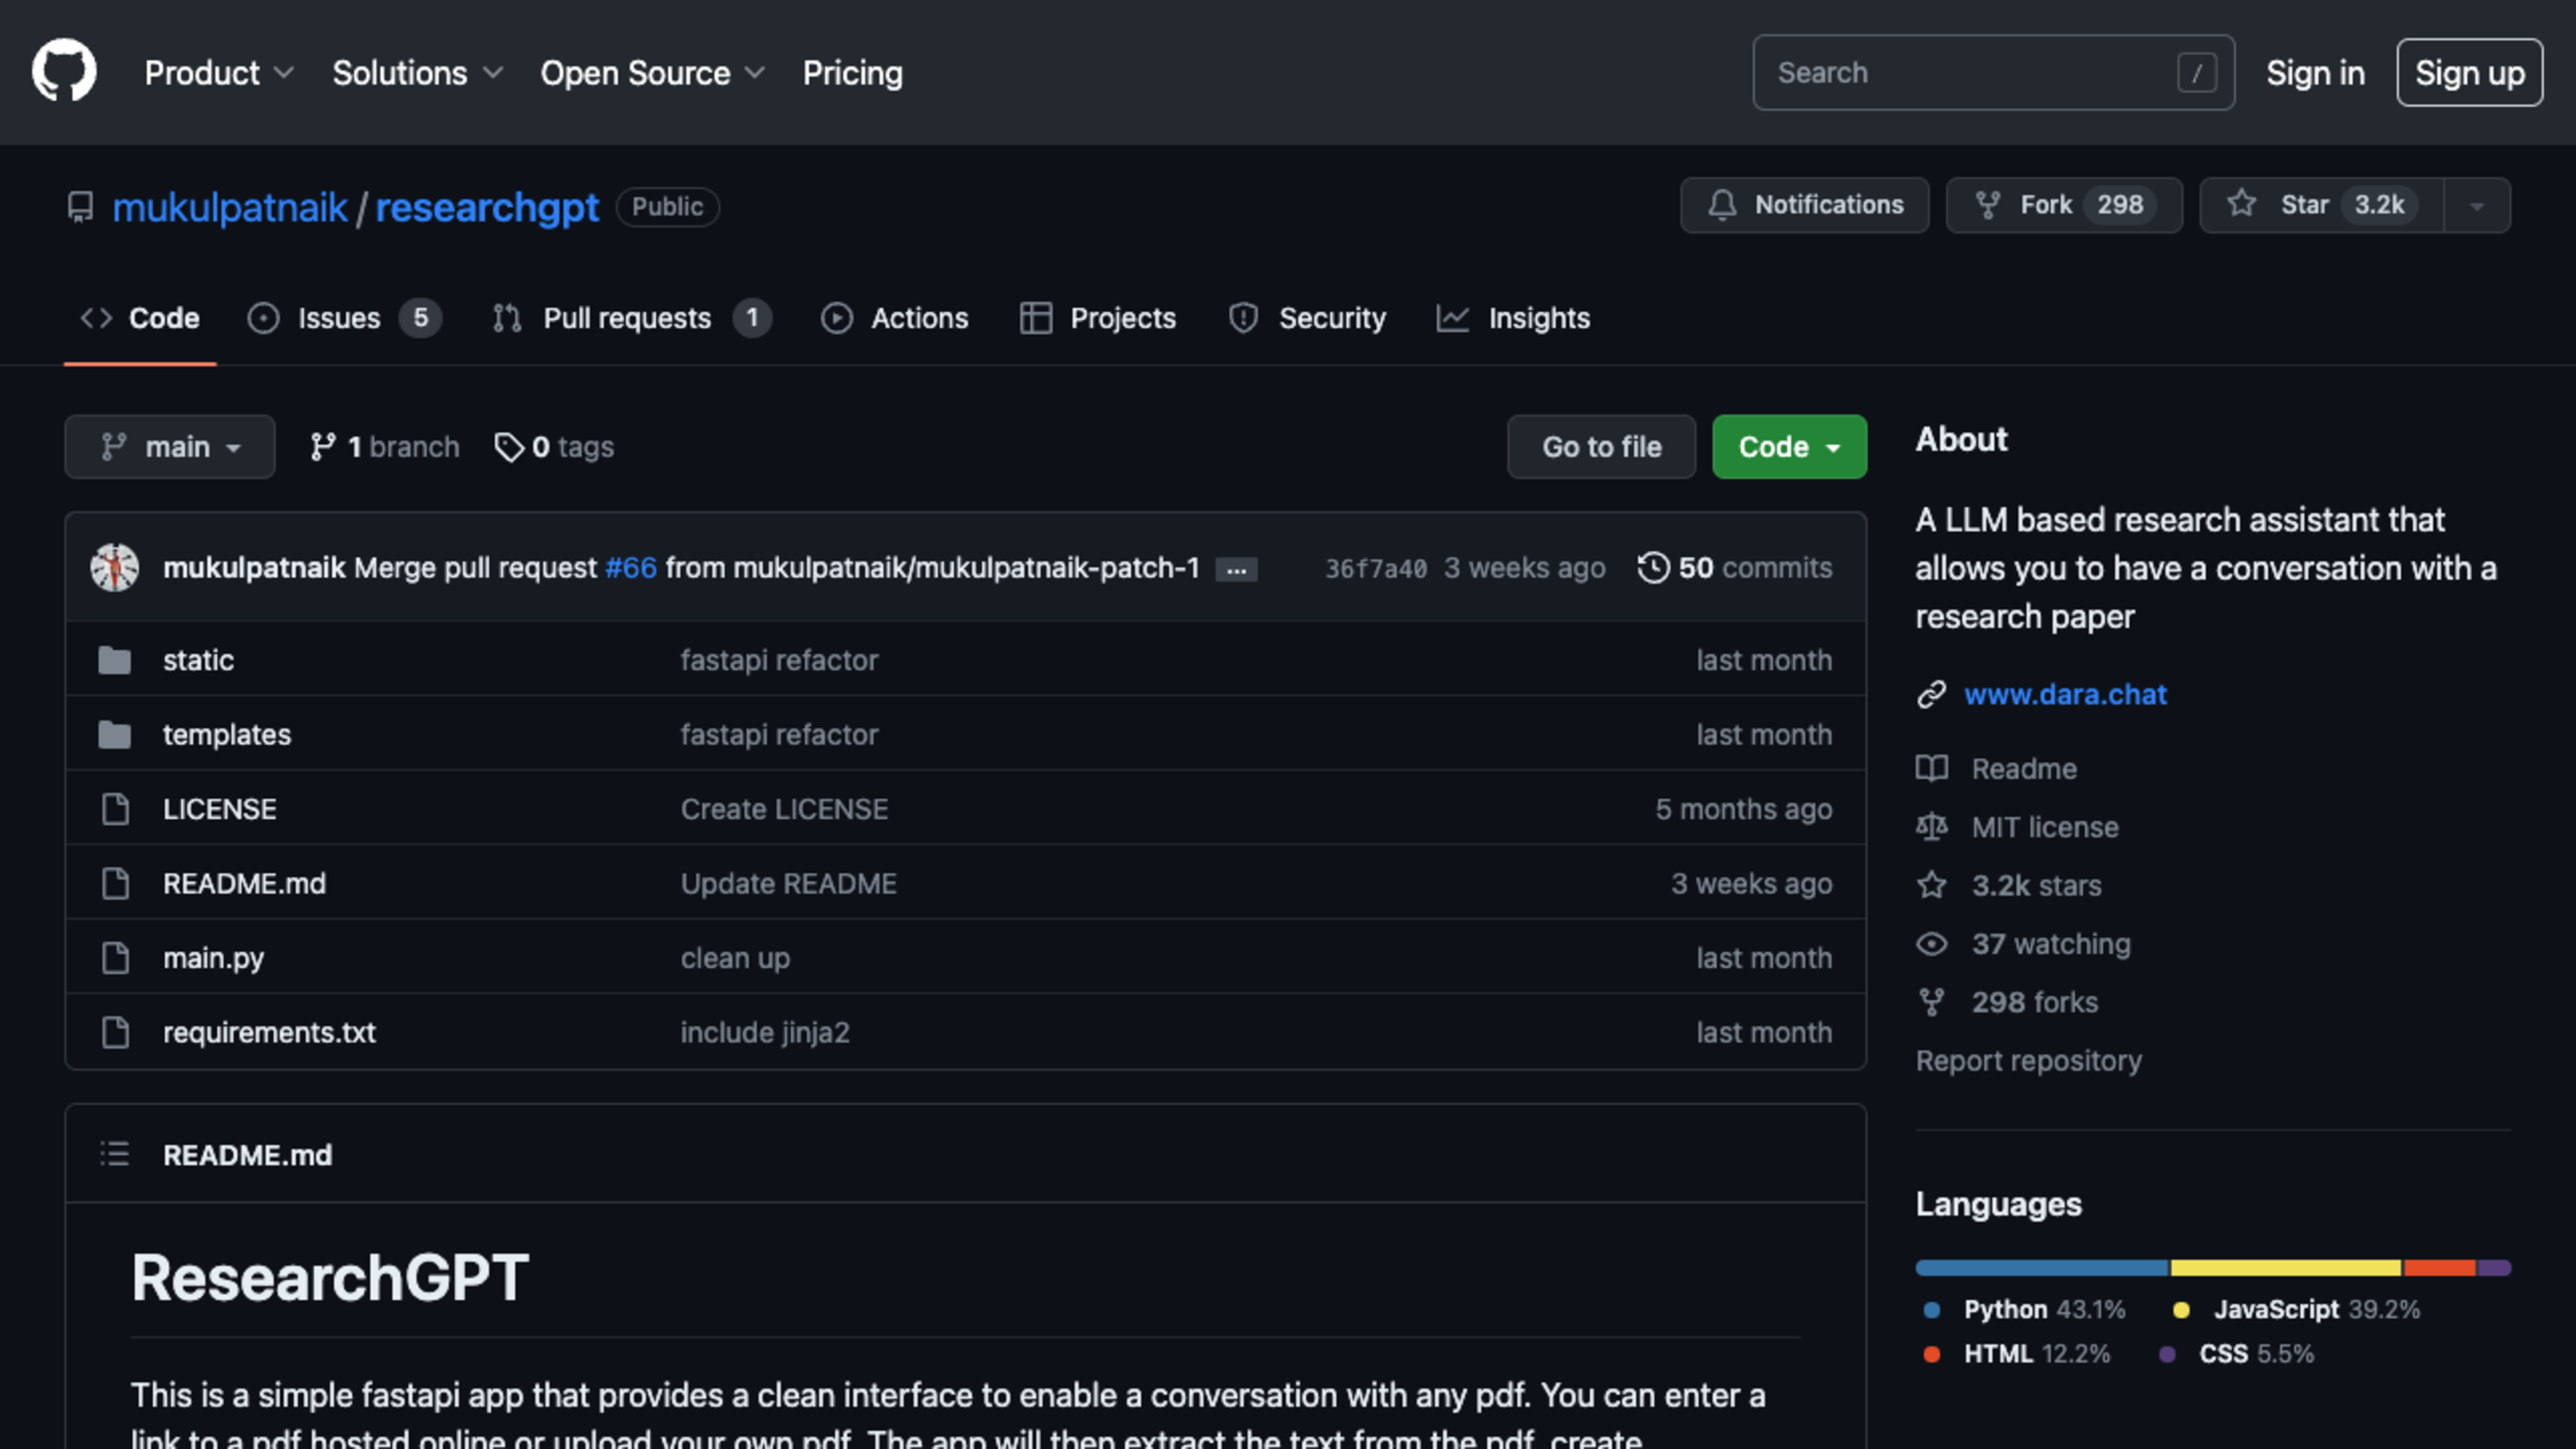The height and width of the screenshot is (1449, 2576).
Task: Open the main branch selector dropdown
Action: point(170,447)
